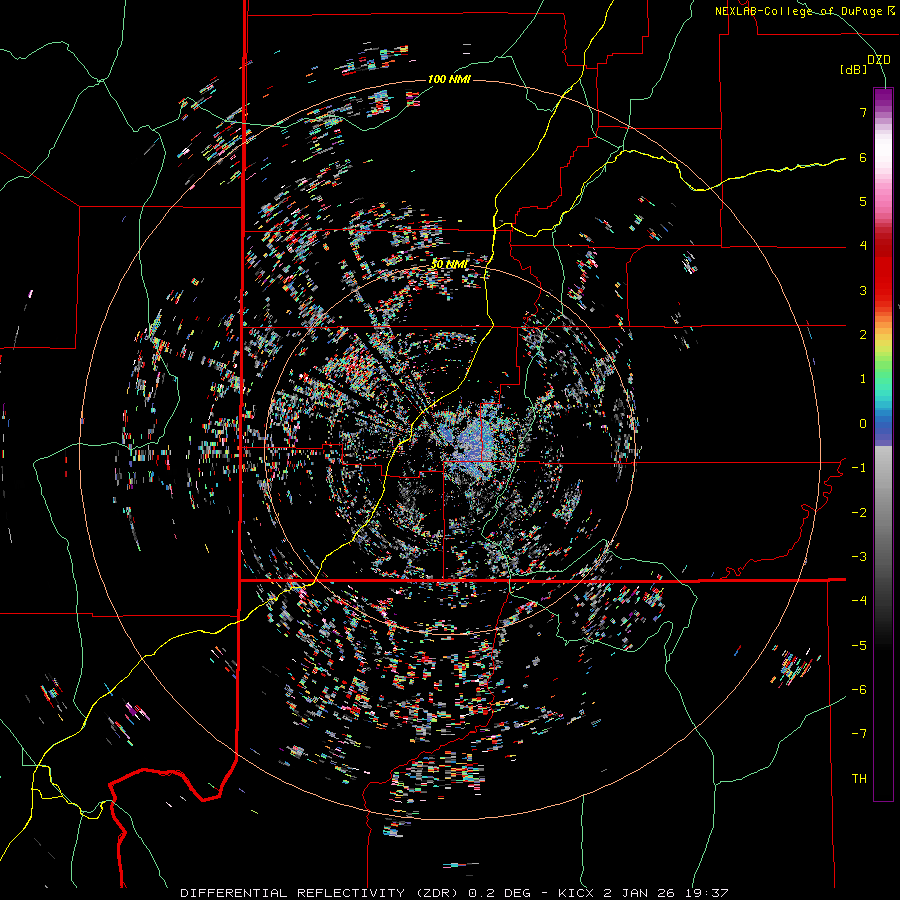Select the positive 3 dB scale tick label
The height and width of the screenshot is (900, 900).
[863, 290]
